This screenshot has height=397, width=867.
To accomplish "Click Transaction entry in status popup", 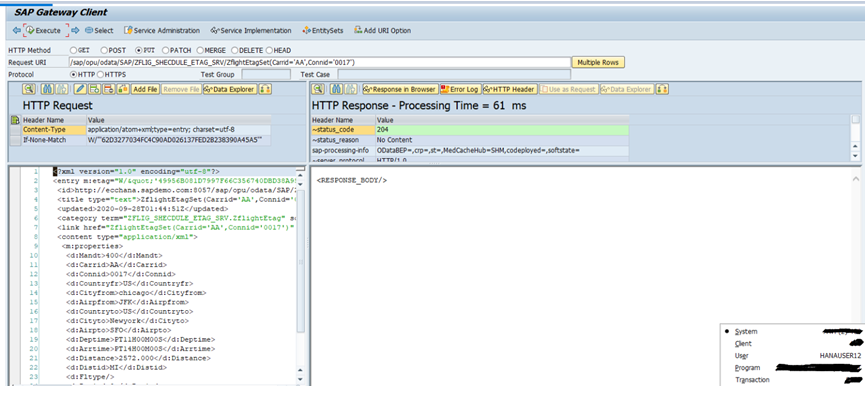I will point(752,380).
